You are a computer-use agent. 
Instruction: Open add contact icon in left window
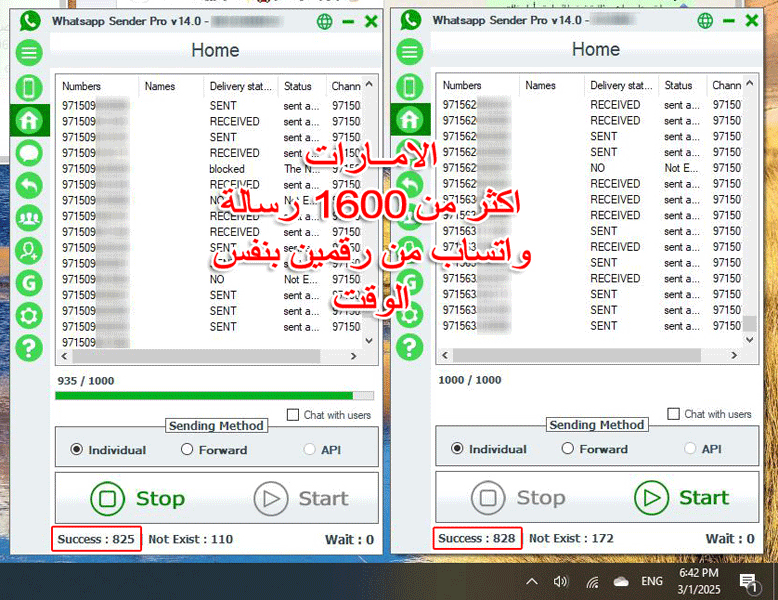click(x=29, y=251)
